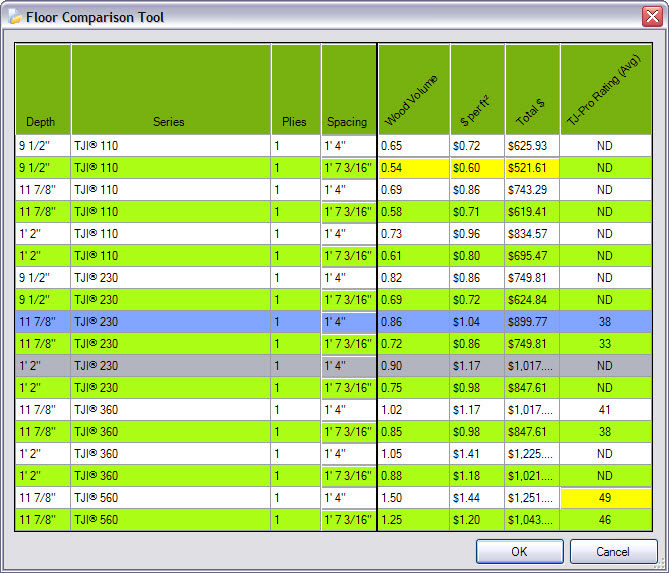
Task: Select the wood volume 0.75 cell
Action: 413,388
